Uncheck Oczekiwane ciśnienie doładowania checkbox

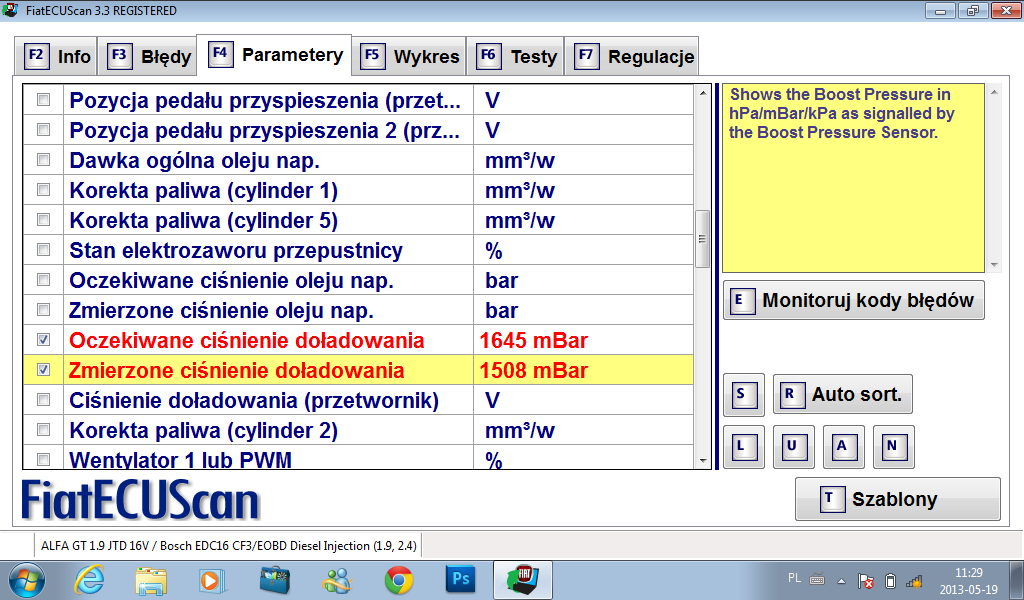(x=43, y=340)
